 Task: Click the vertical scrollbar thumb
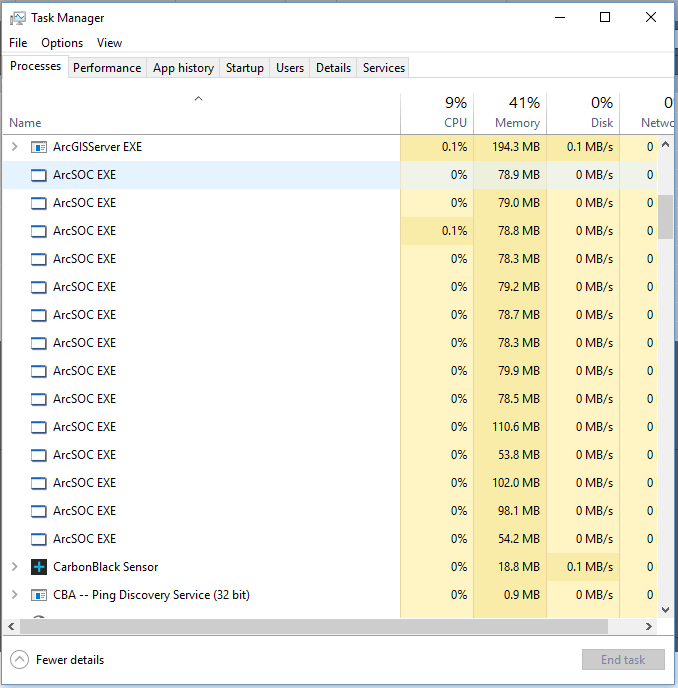665,217
